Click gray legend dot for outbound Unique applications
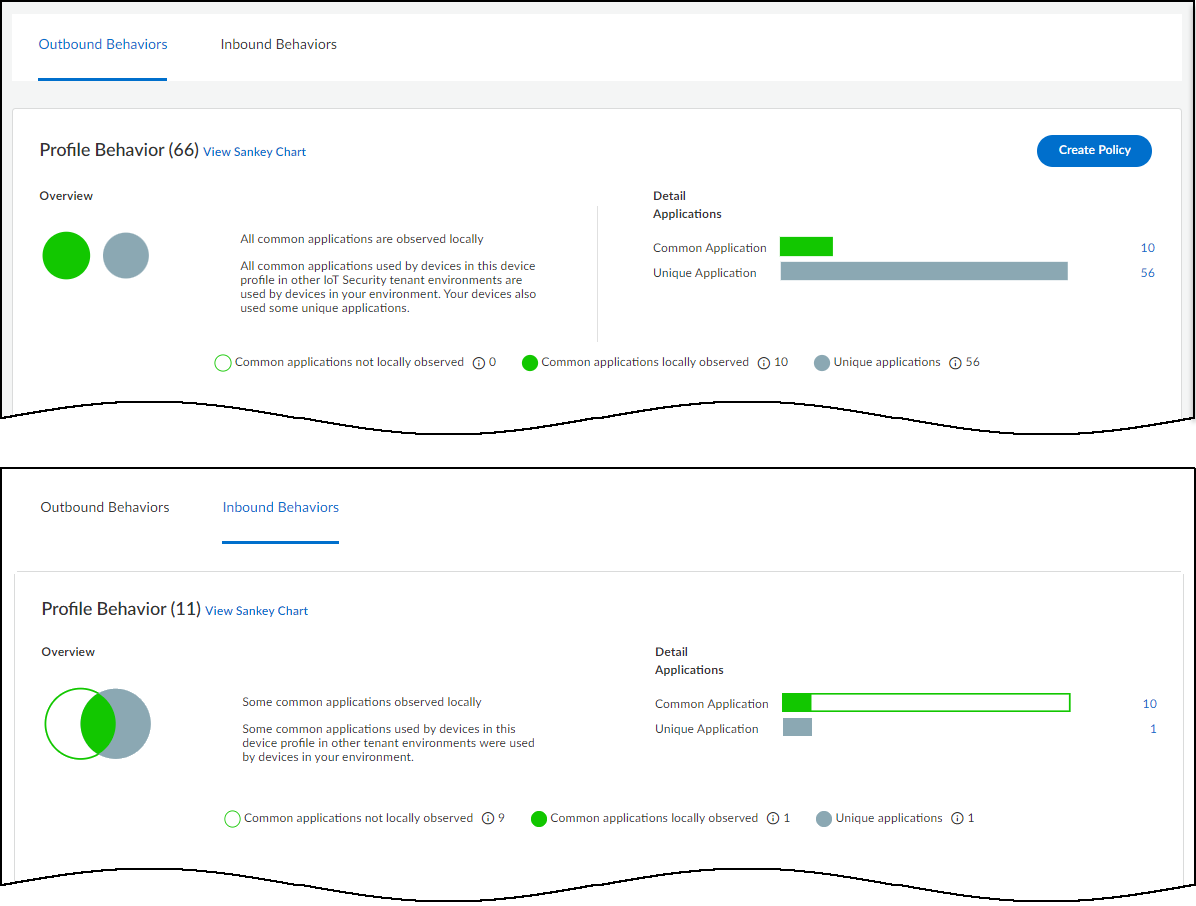The height and width of the screenshot is (906, 1196). (x=821, y=363)
